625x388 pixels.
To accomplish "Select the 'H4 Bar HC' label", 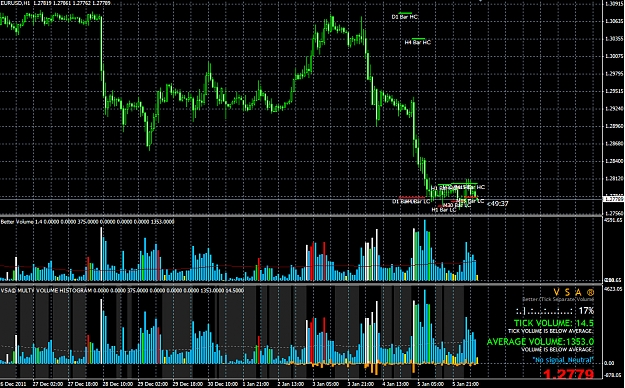I will pyautogui.click(x=418, y=42).
